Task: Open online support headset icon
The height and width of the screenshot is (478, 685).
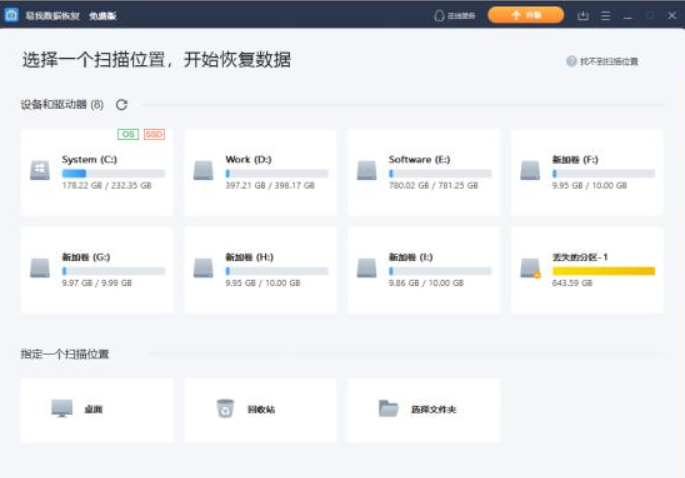Action: (x=439, y=16)
